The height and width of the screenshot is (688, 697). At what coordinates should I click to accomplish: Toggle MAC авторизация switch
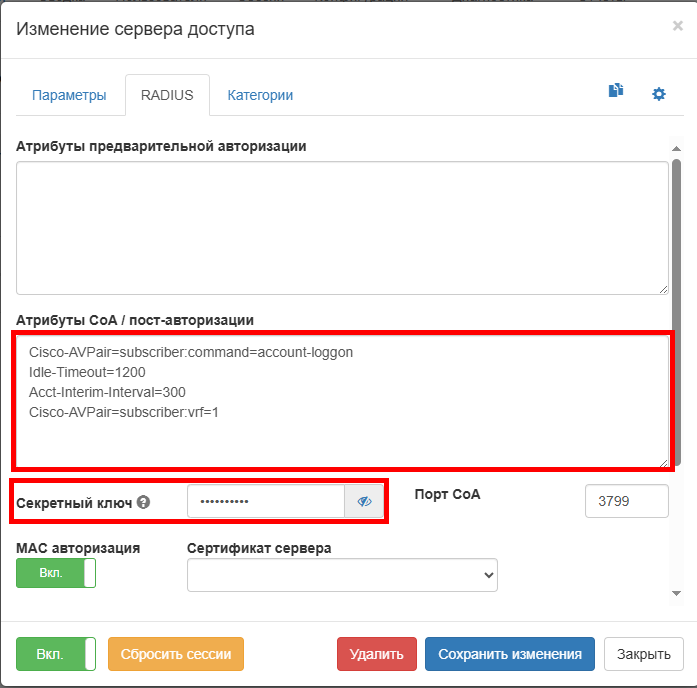tap(56, 573)
